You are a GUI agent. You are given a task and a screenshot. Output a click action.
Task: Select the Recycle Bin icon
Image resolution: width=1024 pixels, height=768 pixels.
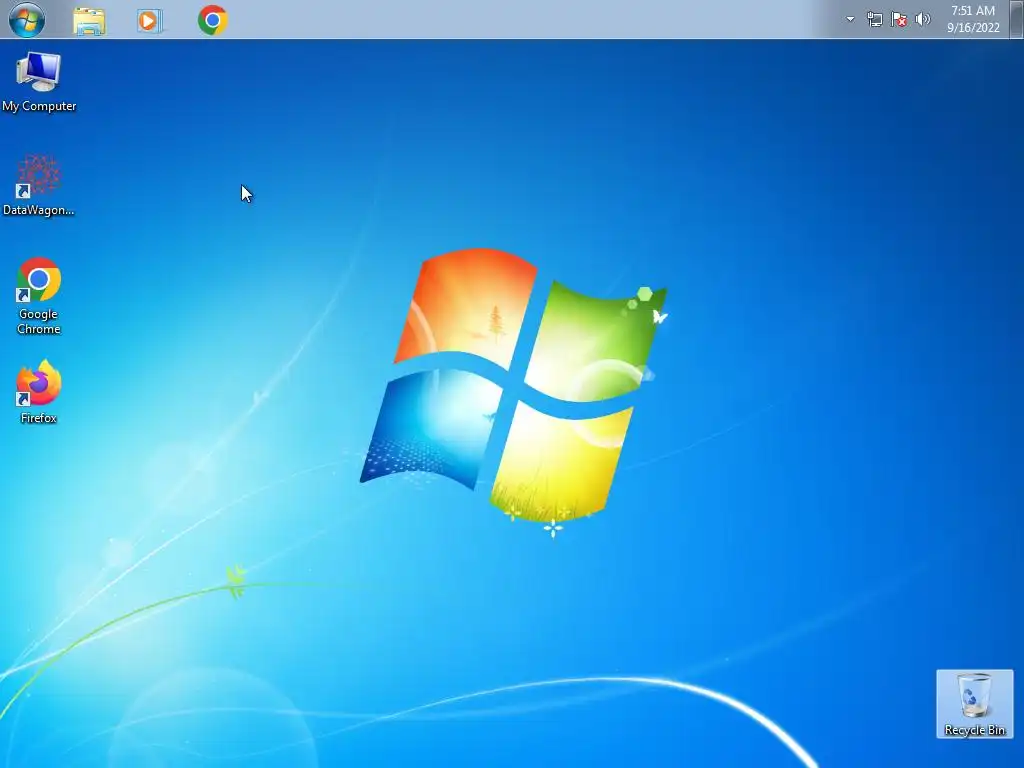coord(974,704)
